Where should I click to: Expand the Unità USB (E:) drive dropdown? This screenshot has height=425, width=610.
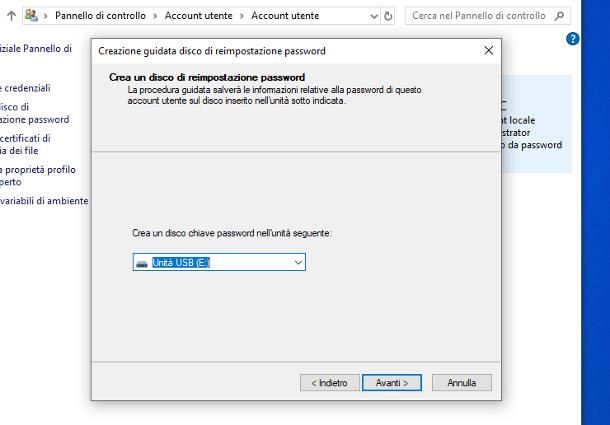pos(298,262)
